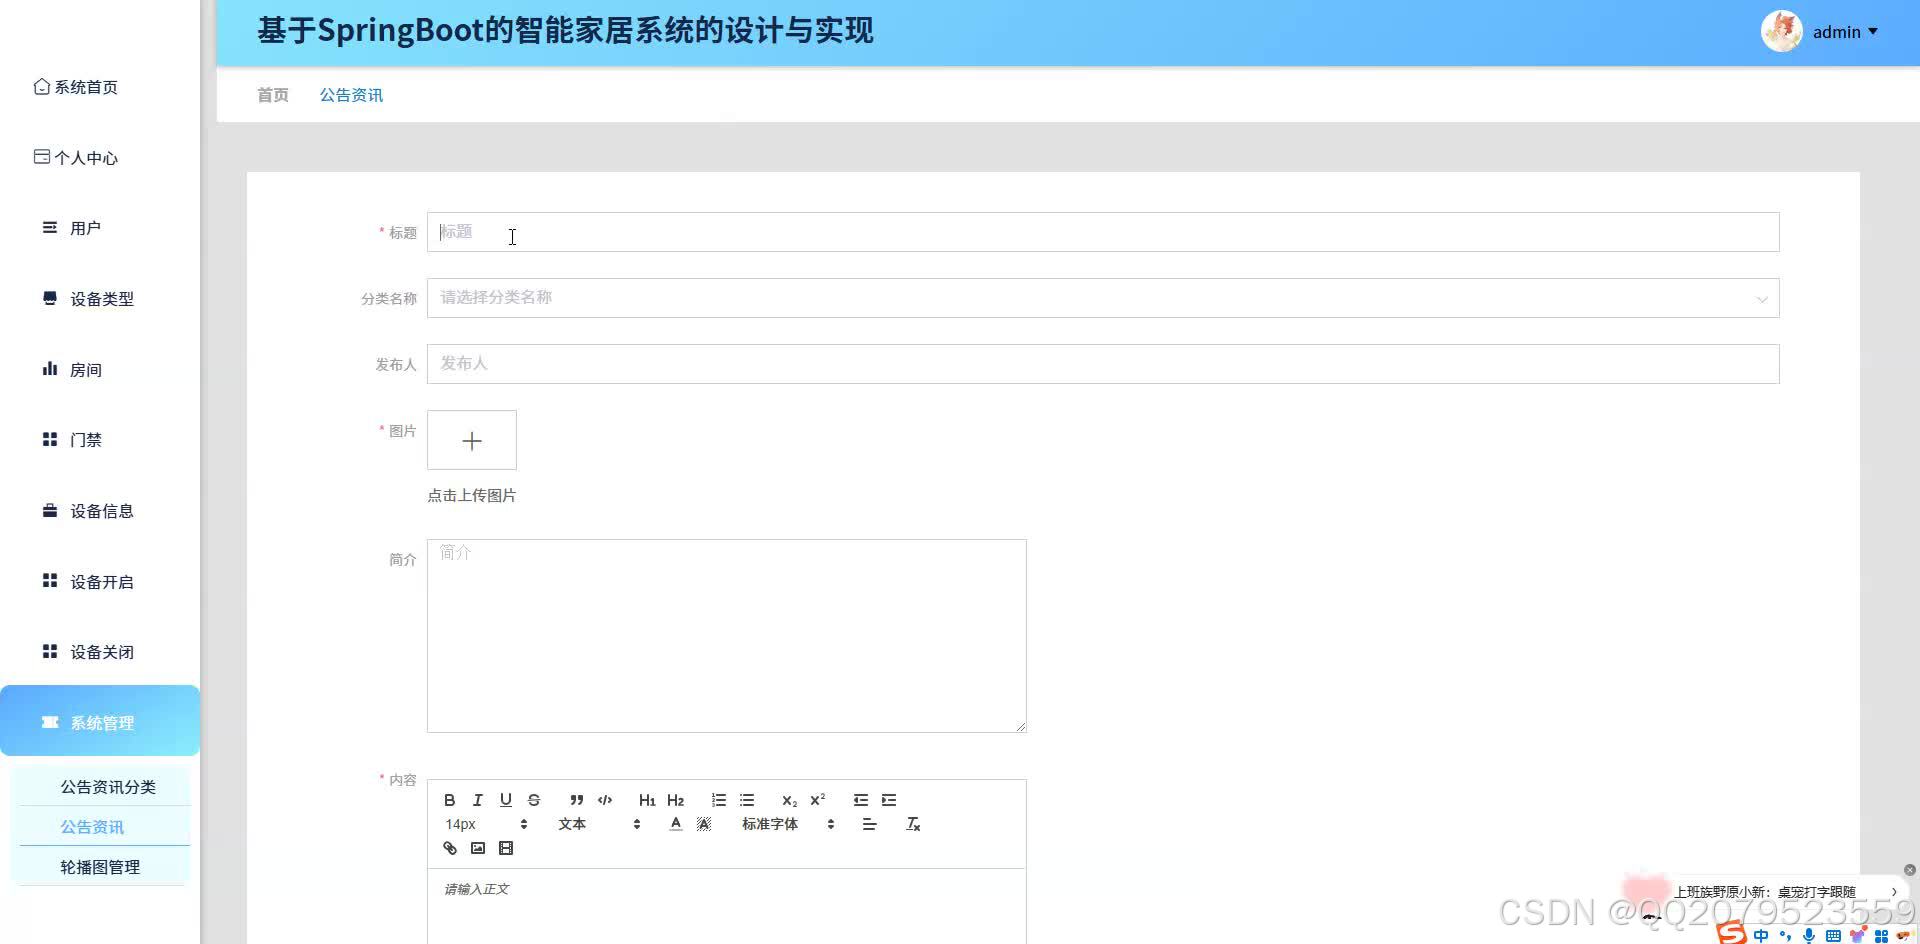Click the insert link icon in the editor
The image size is (1920, 944).
450,848
